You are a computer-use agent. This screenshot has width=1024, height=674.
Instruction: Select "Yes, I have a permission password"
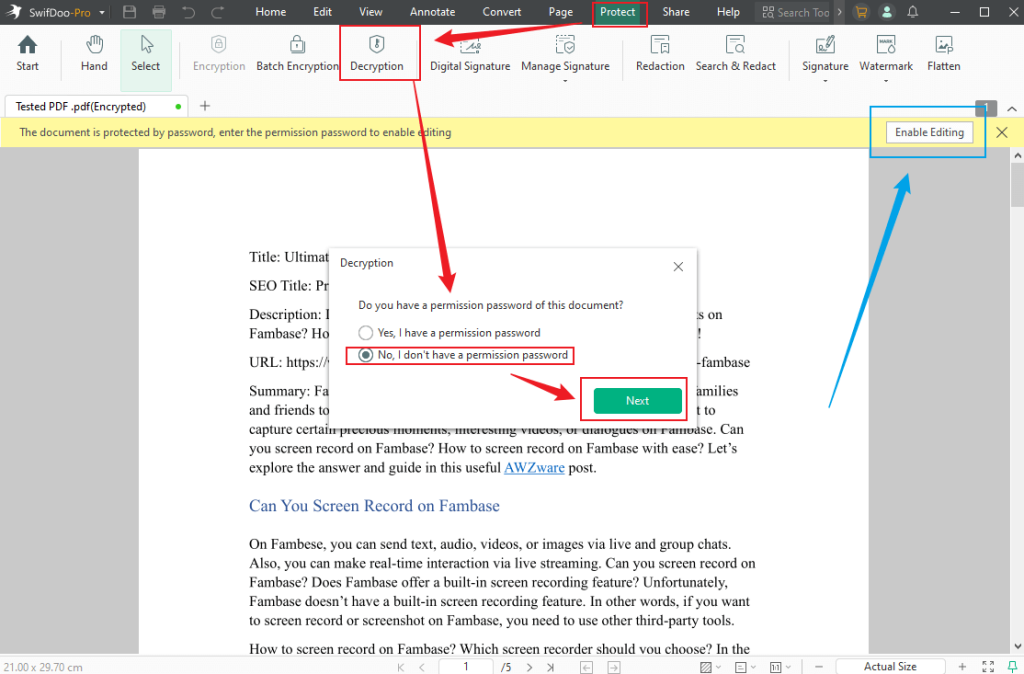pos(366,332)
